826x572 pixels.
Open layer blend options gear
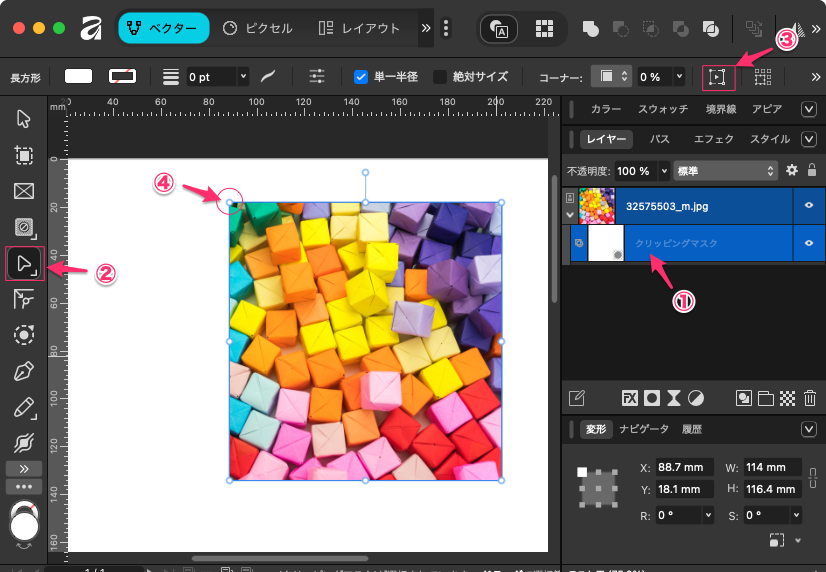[792, 171]
